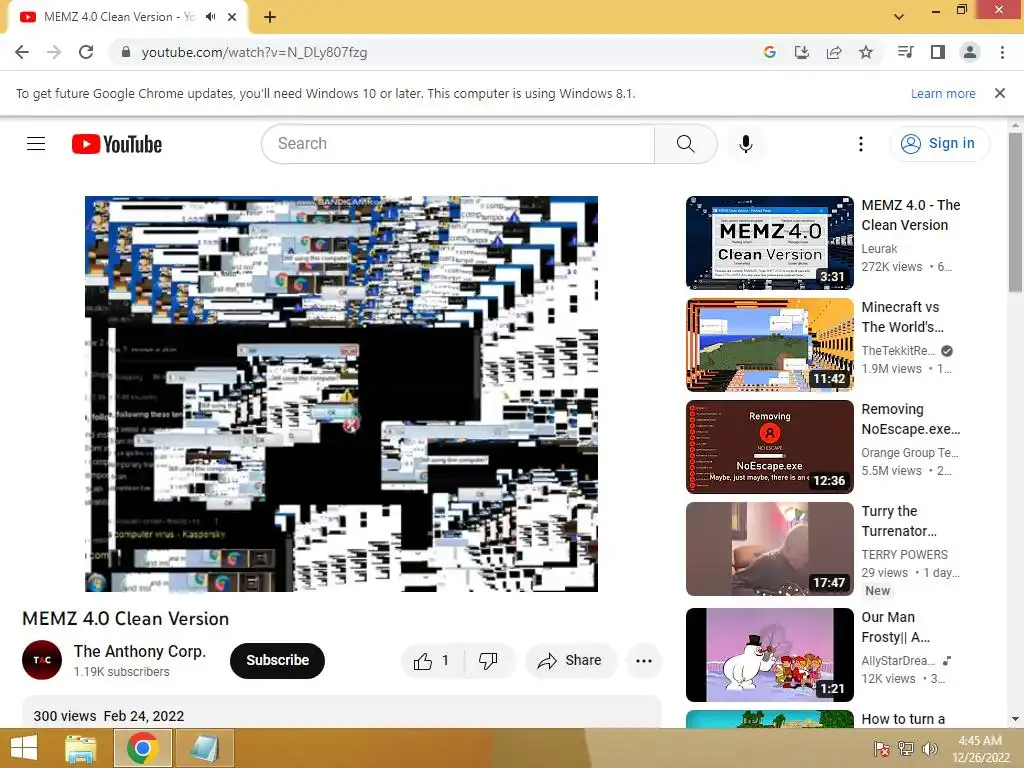Expand the description box with 300 views
The image size is (1024, 768).
coord(342,712)
